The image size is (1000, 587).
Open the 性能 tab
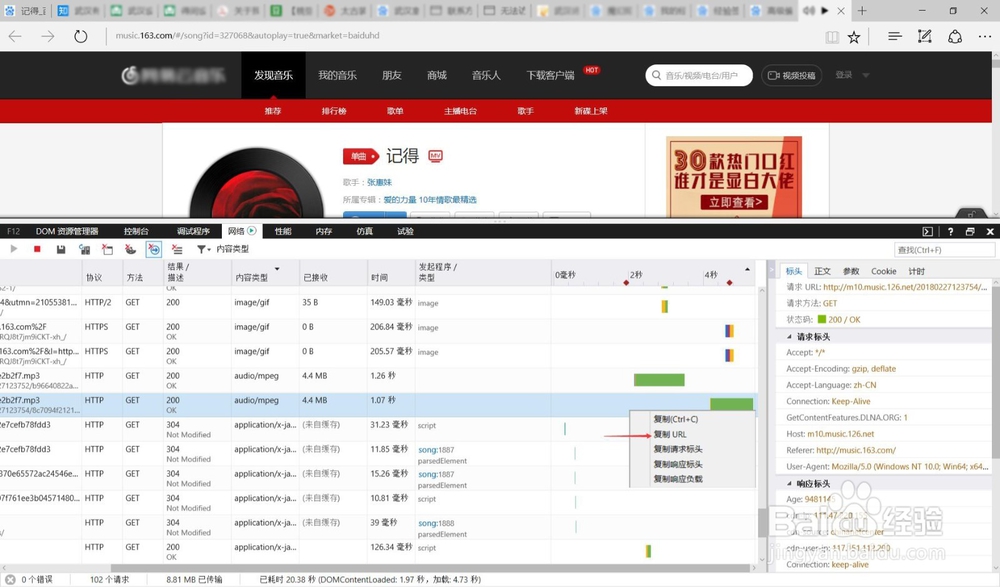pyautogui.click(x=283, y=231)
